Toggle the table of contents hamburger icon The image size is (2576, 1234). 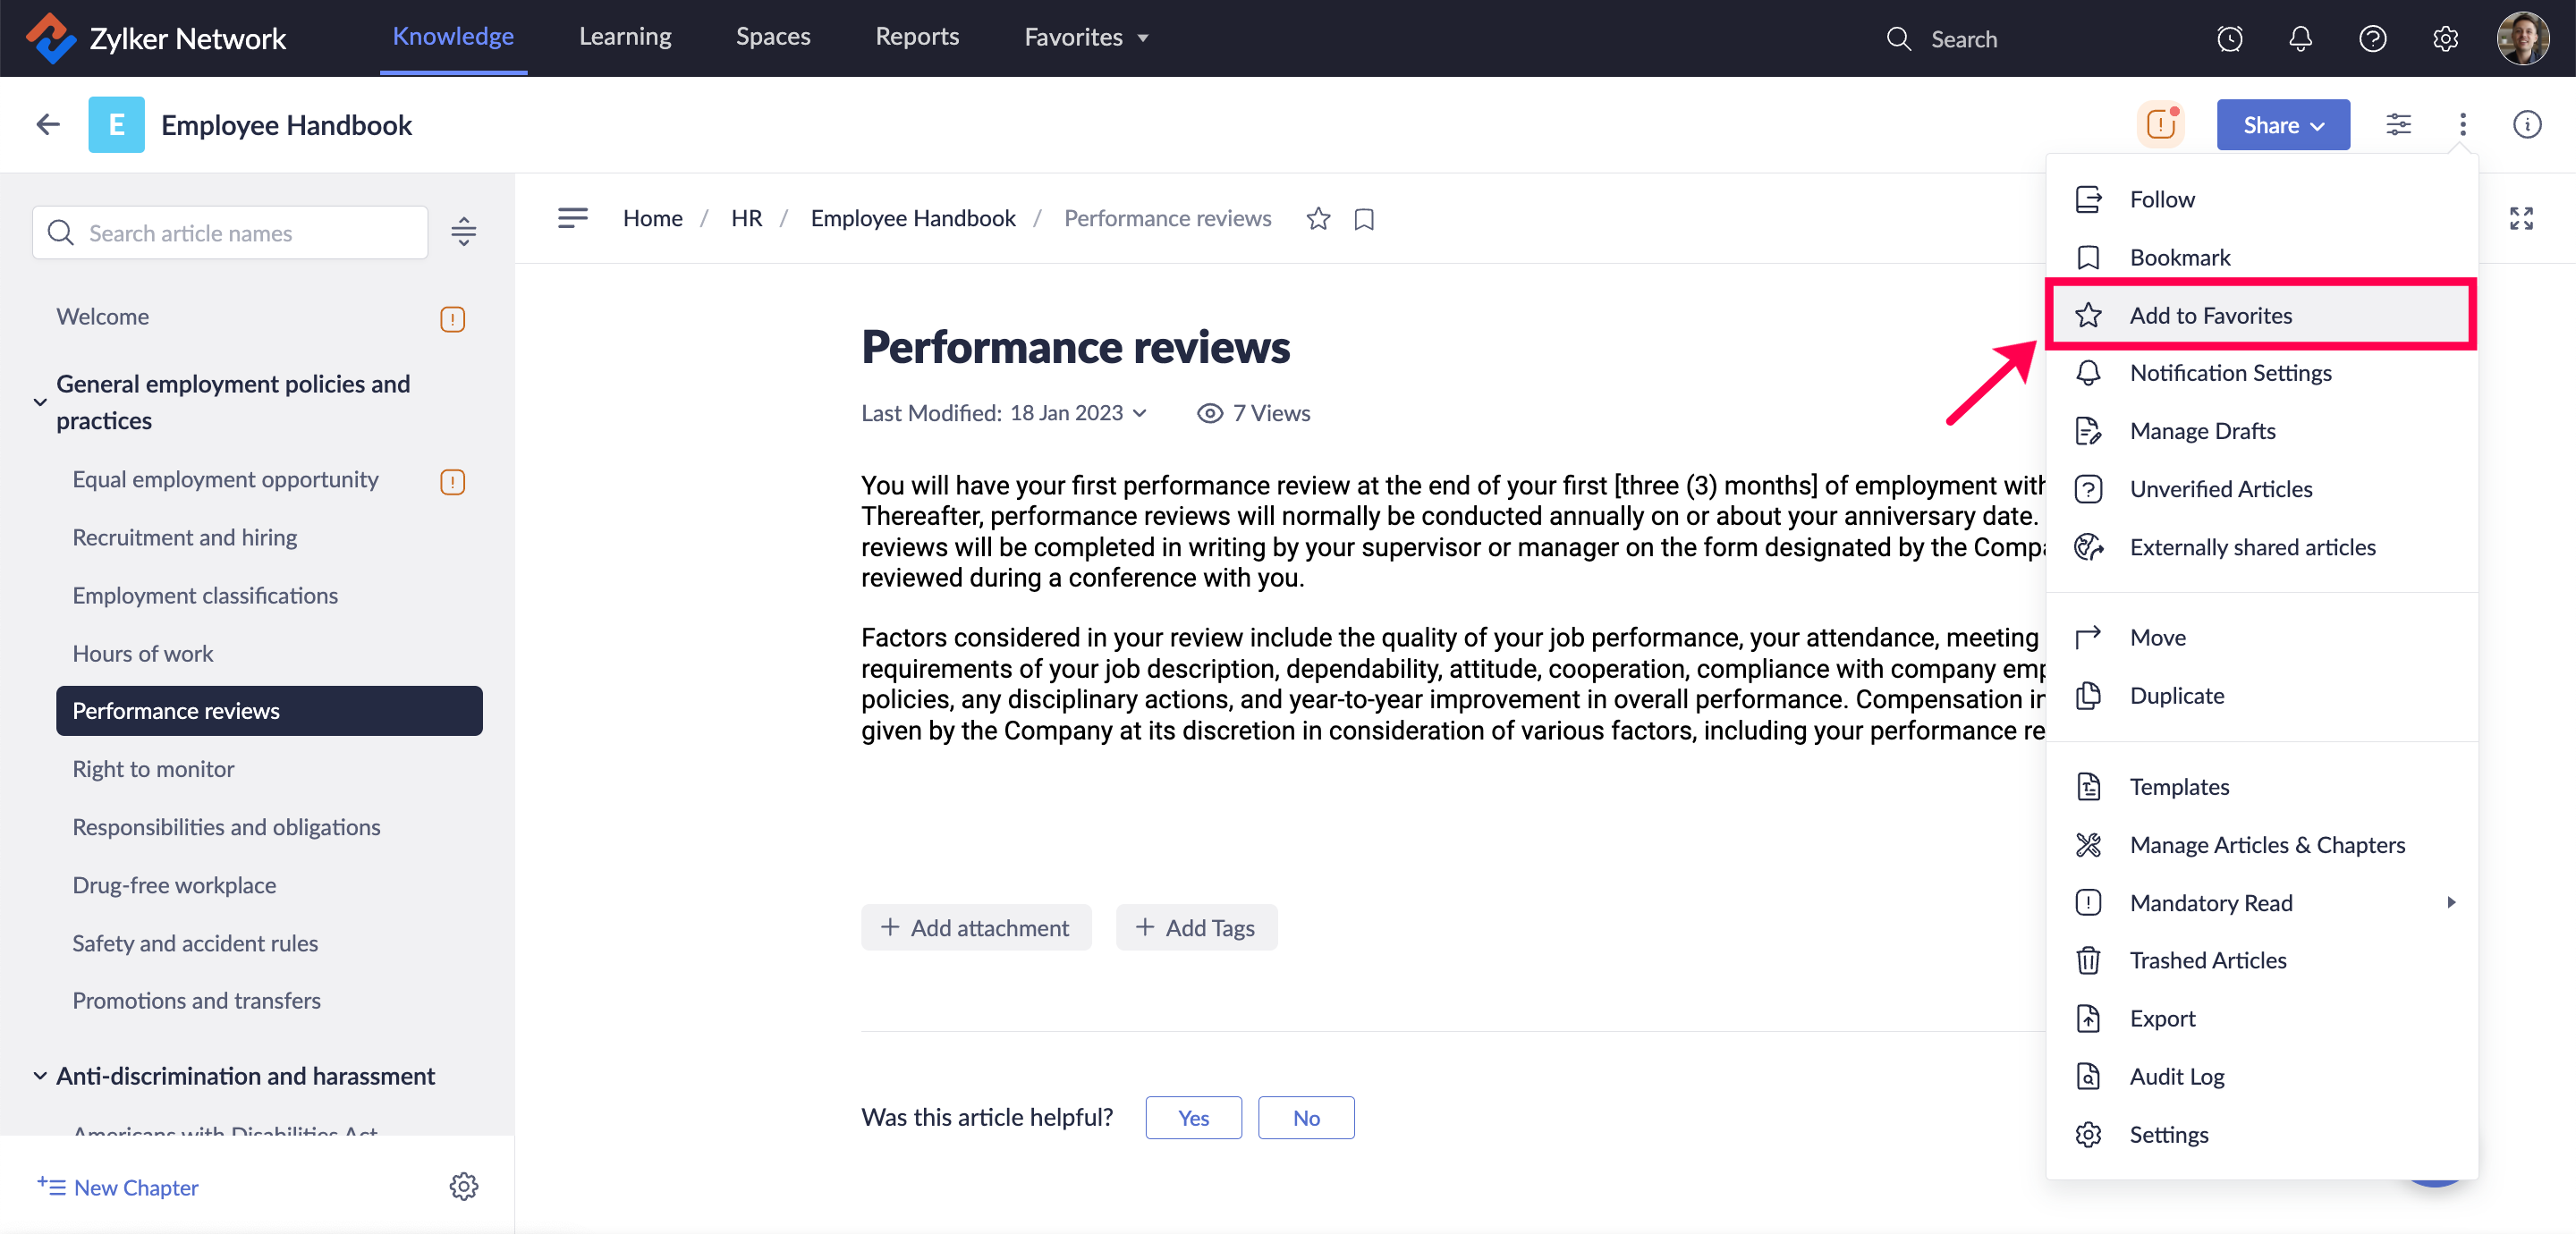[572, 218]
